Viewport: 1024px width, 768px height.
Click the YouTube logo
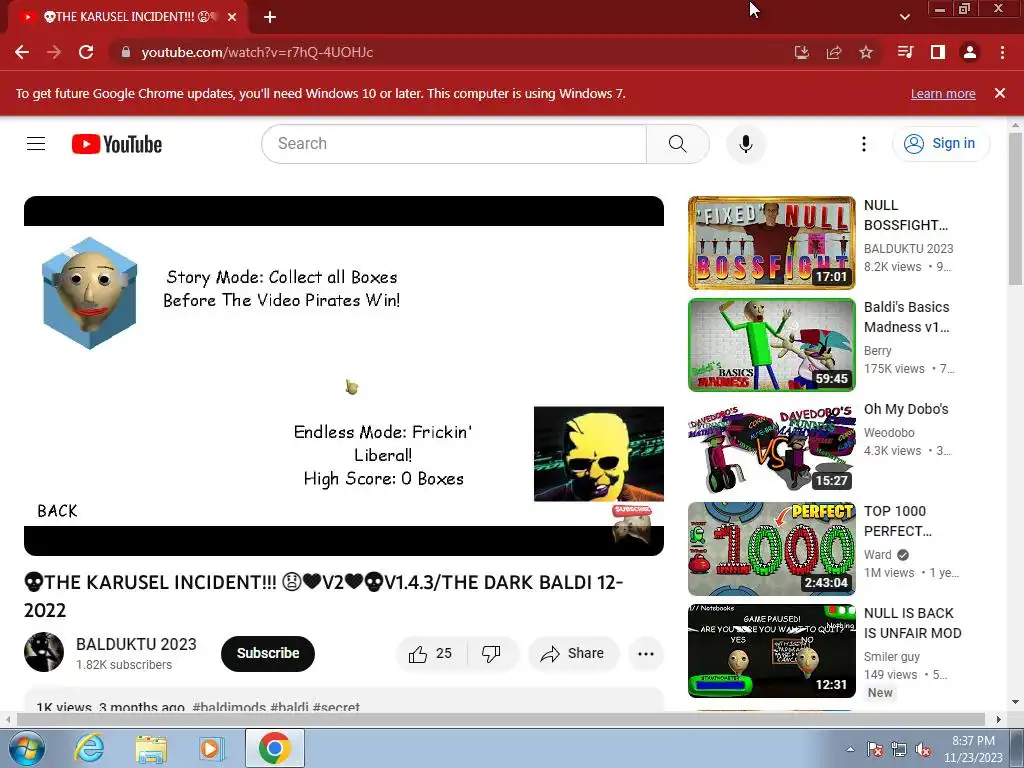point(117,144)
